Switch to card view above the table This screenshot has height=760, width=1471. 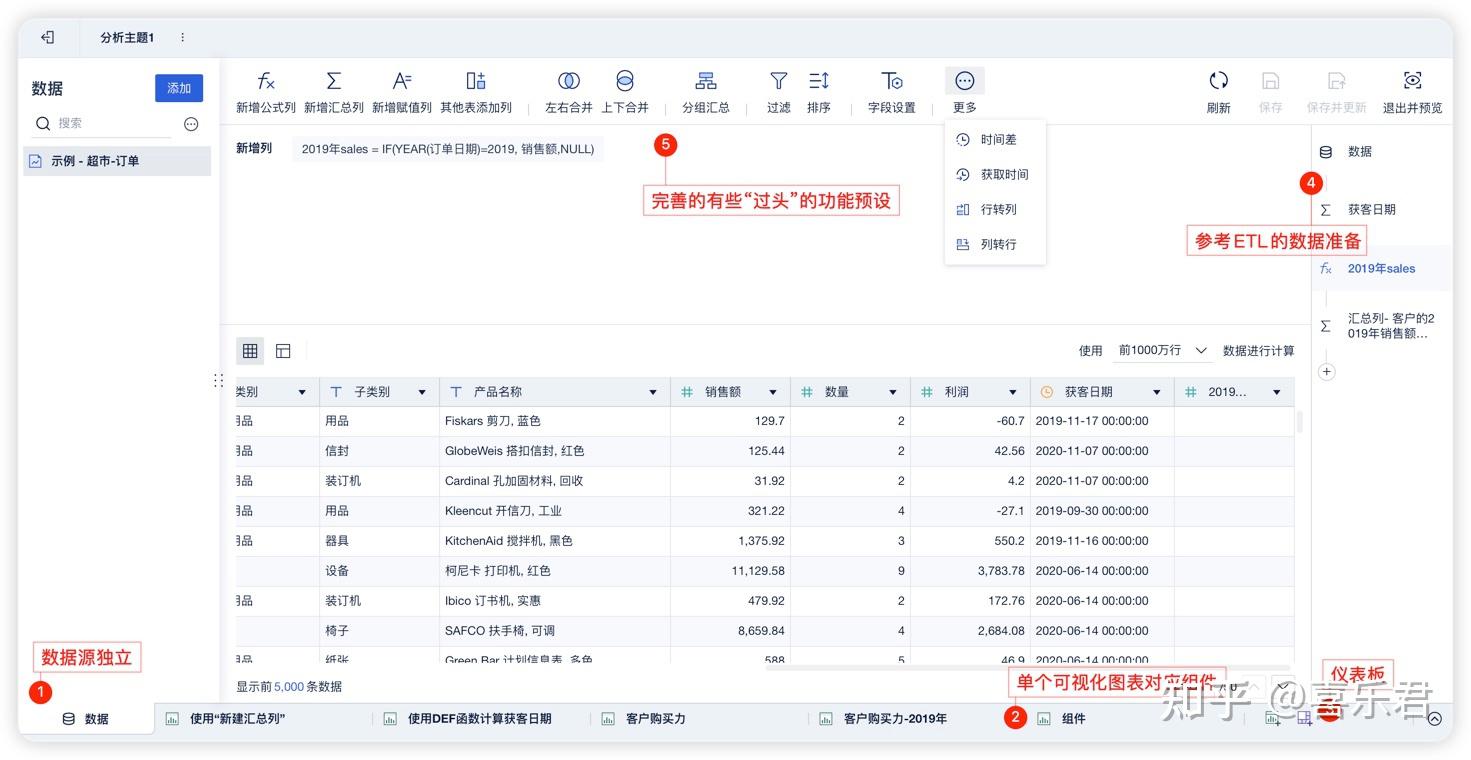tap(283, 351)
